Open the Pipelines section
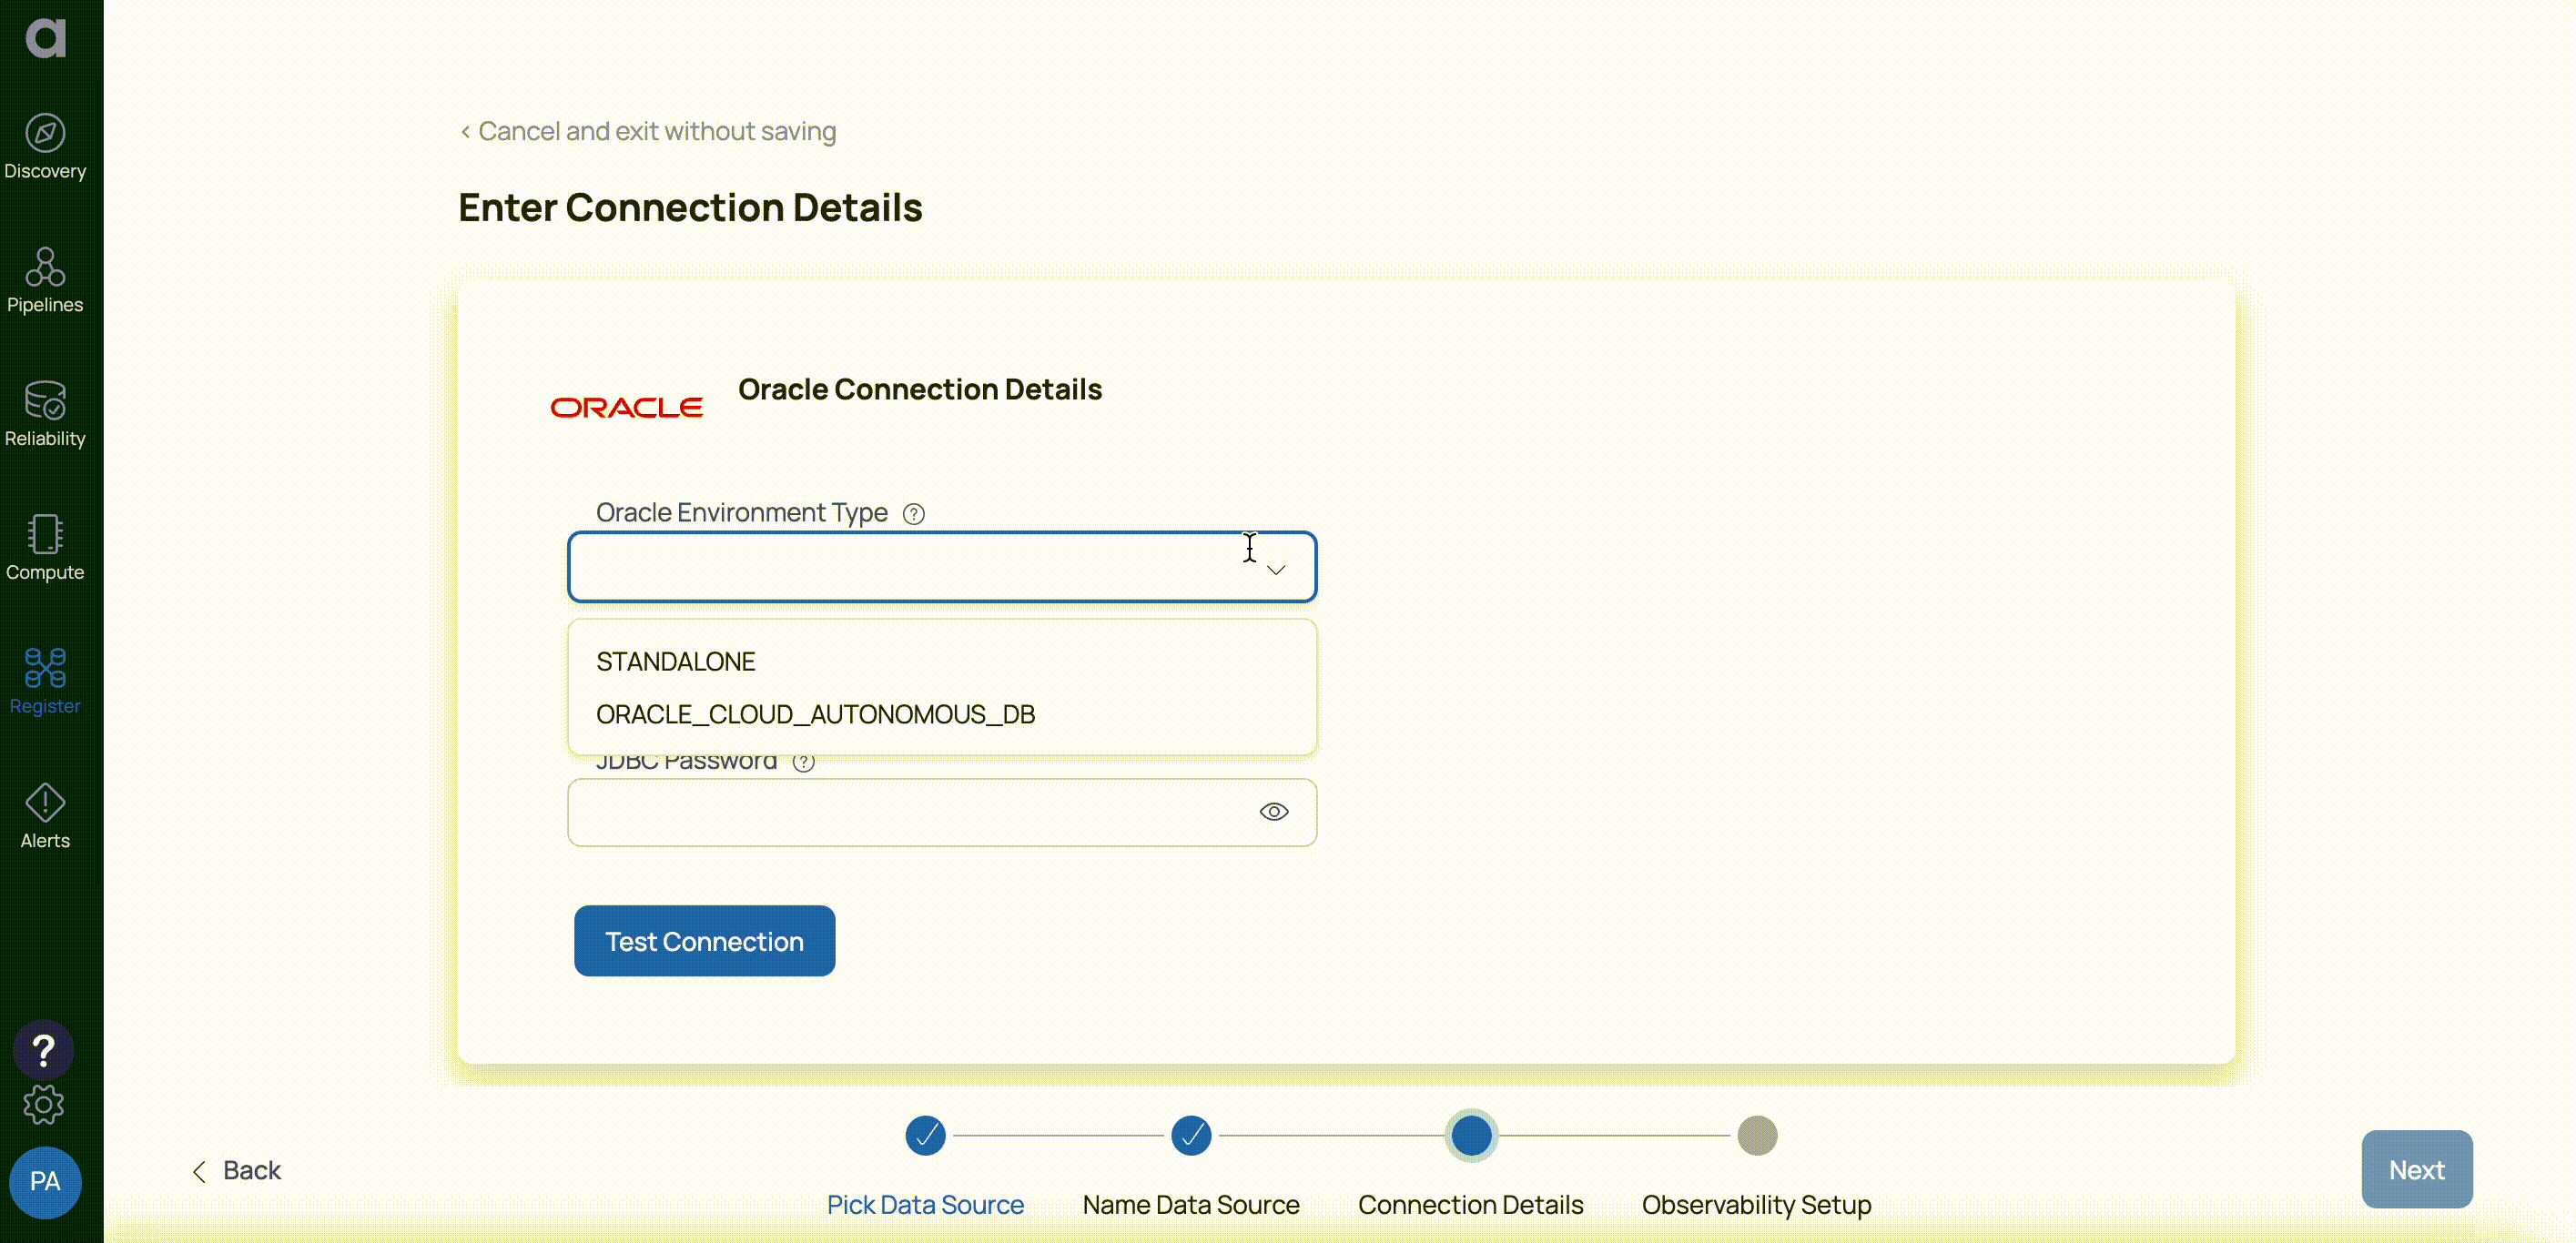 45,281
